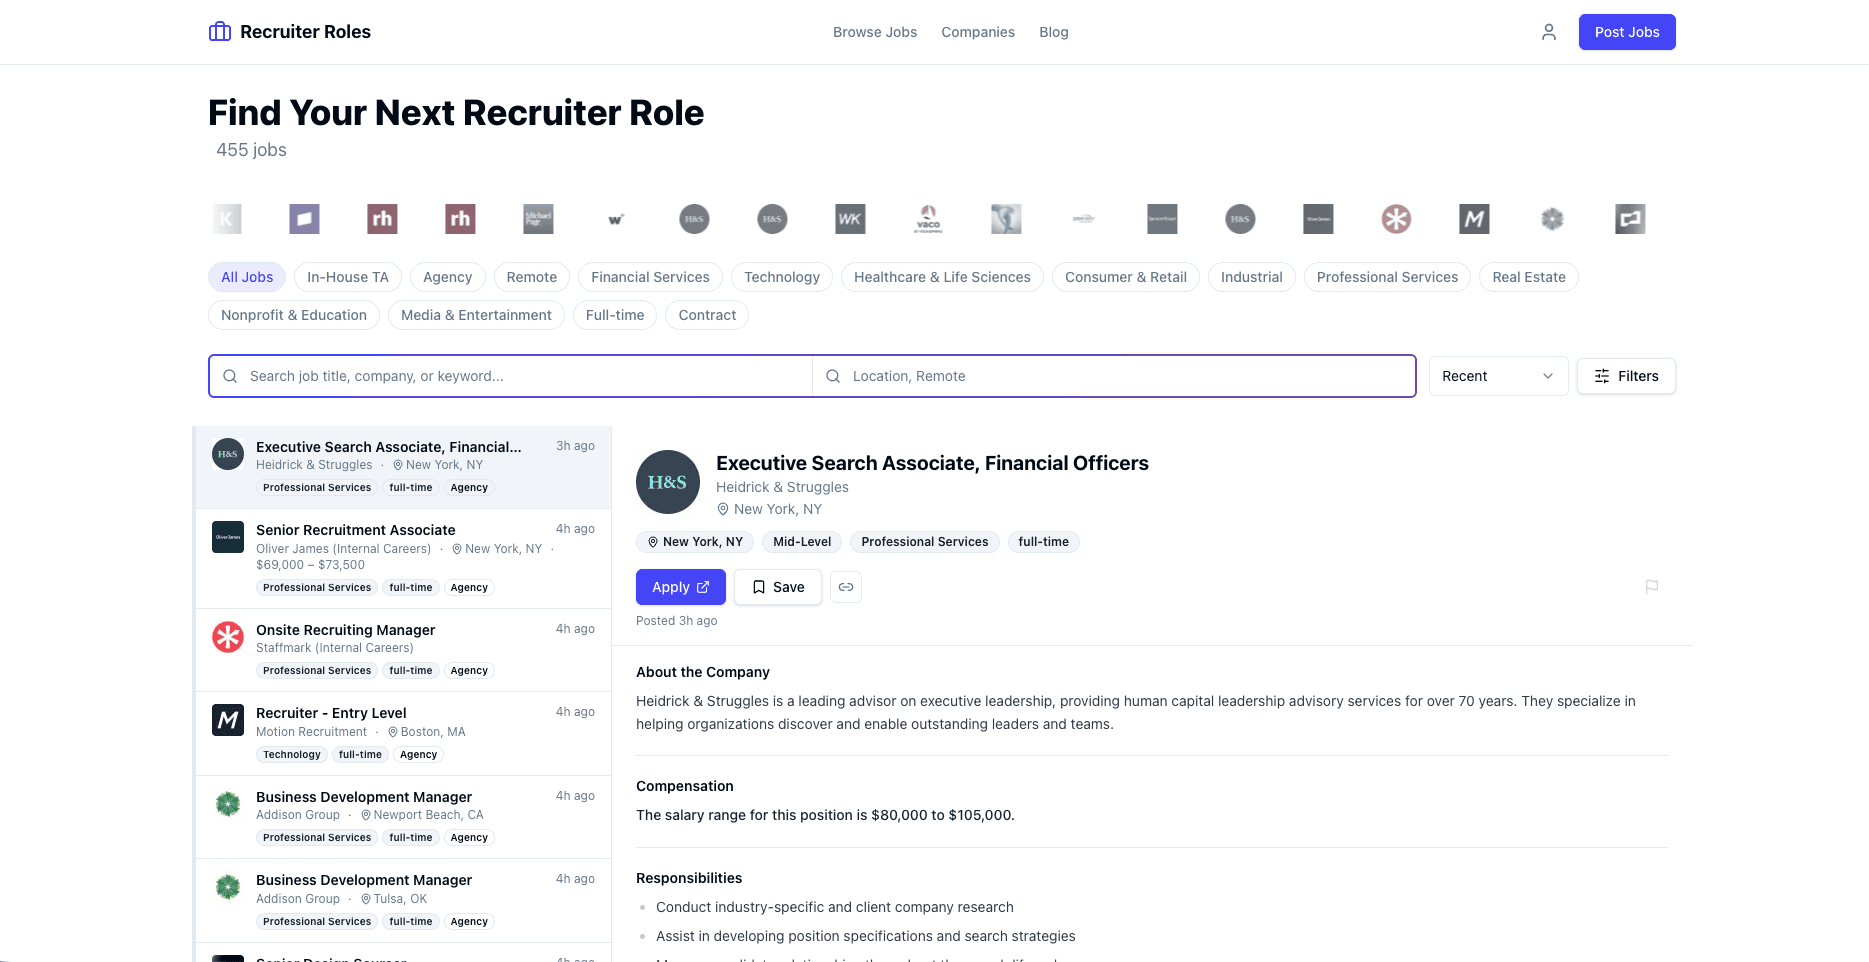Open the Senior Recruitment Associate listing
Image resolution: width=1869 pixels, height=962 pixels.
355,530
